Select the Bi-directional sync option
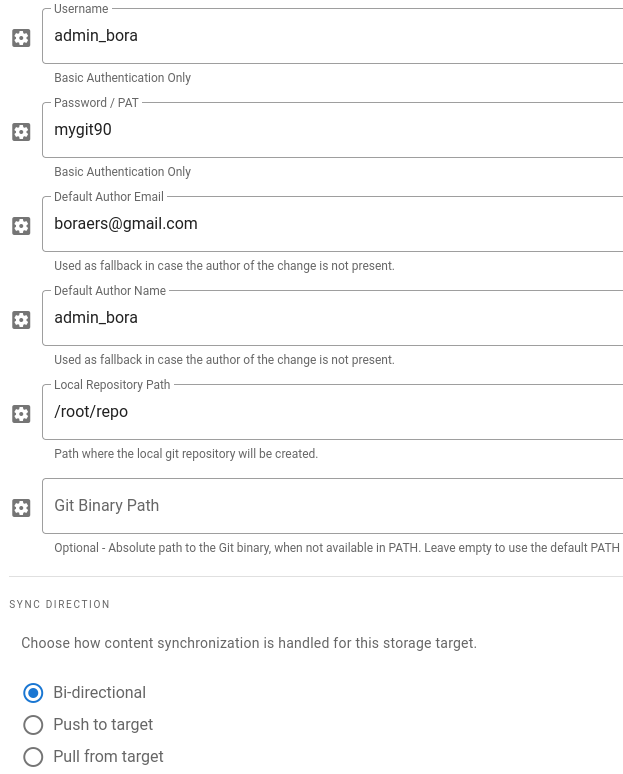623x774 pixels. [33, 693]
